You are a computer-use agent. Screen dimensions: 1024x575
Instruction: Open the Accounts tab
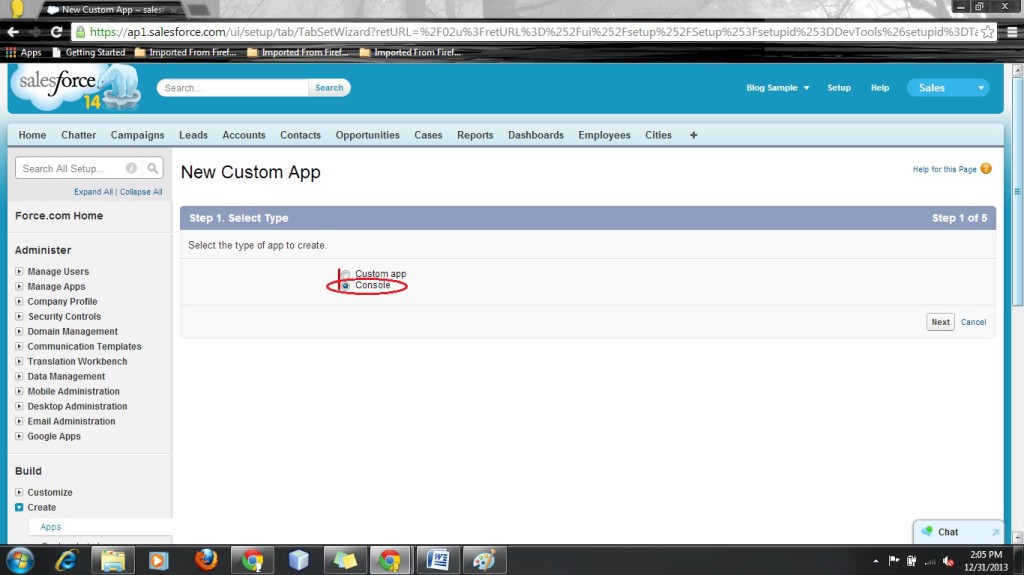click(x=244, y=135)
